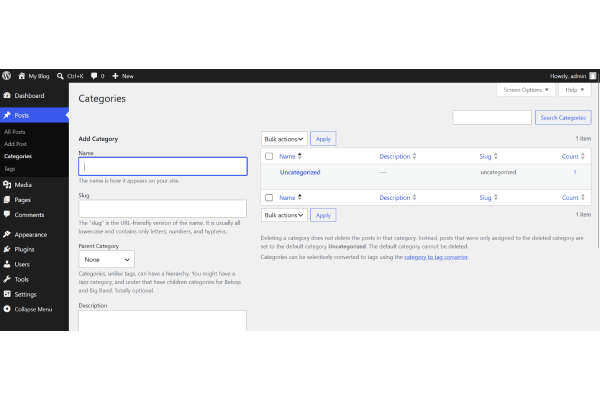Open the top Bulk actions dropdown
This screenshot has height=400, width=600.
click(x=284, y=139)
